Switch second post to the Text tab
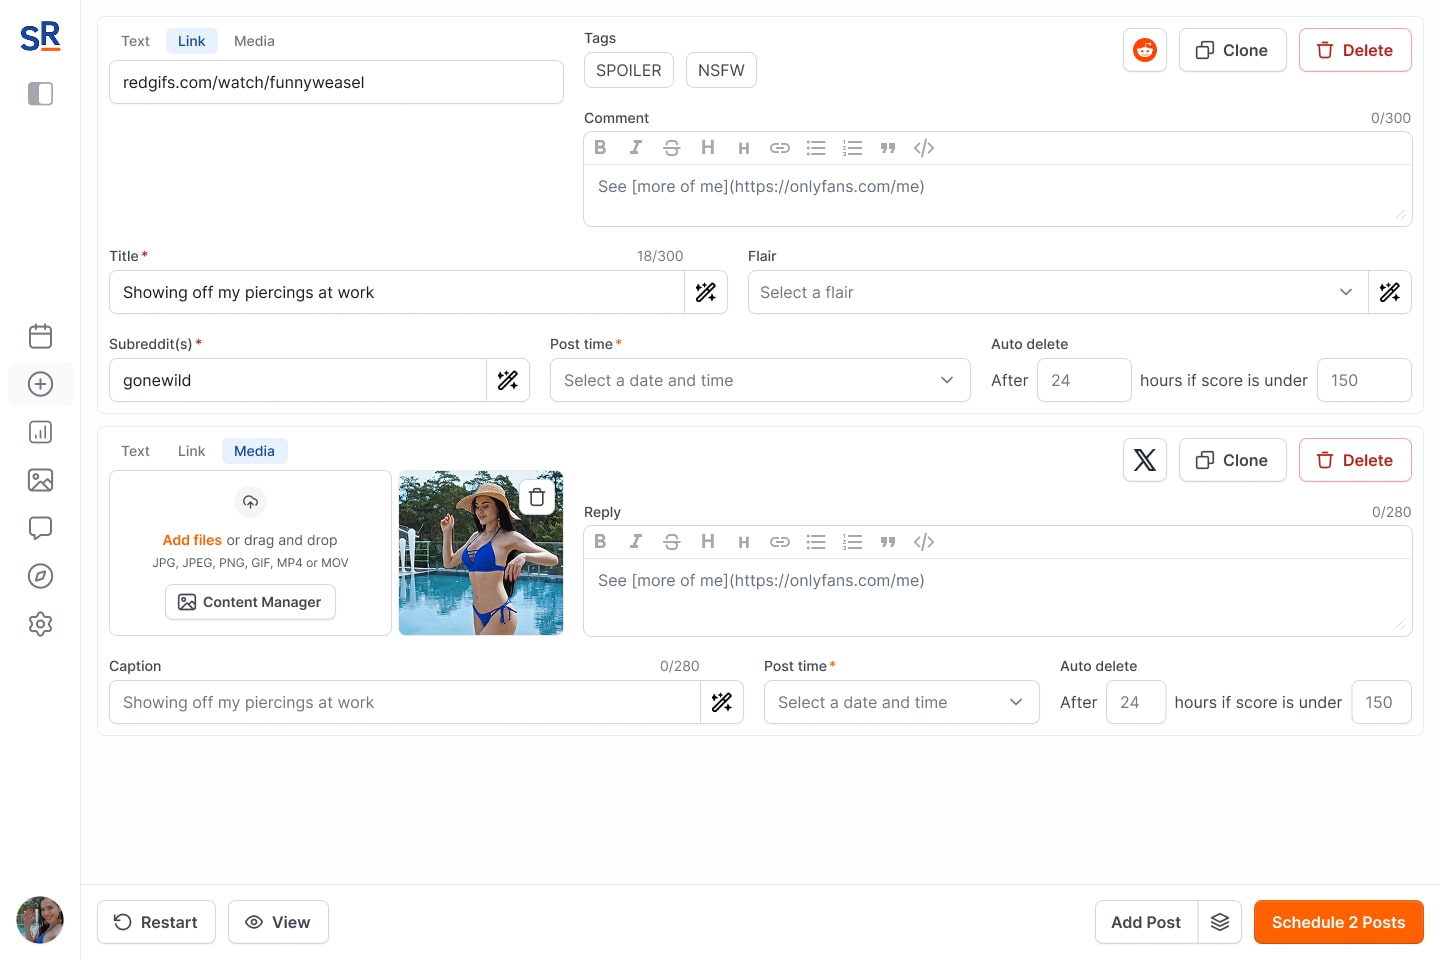The image size is (1440, 960). pyautogui.click(x=135, y=451)
